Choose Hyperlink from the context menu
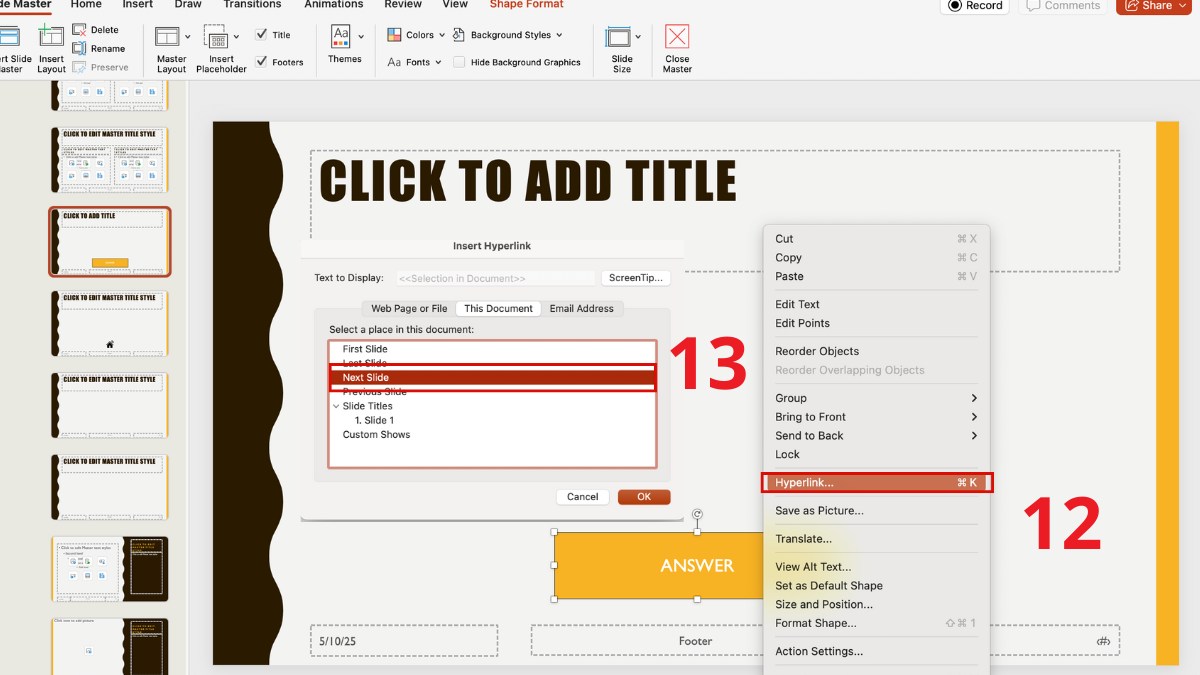The image size is (1200, 675). (875, 483)
